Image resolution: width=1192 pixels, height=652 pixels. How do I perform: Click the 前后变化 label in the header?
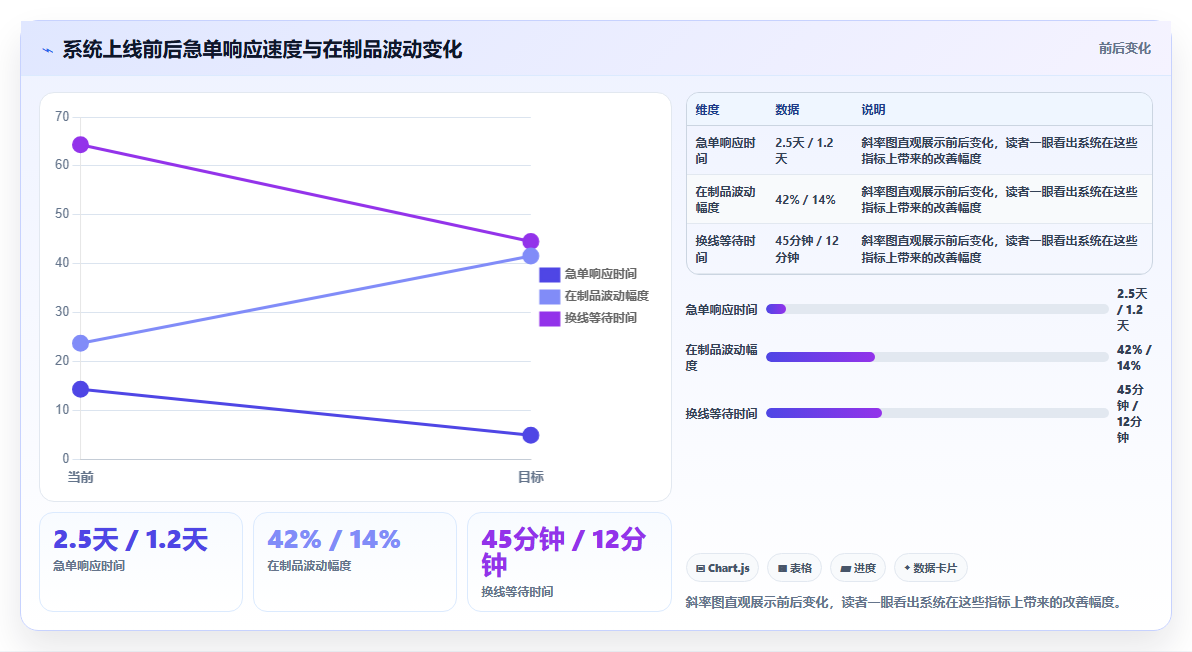pyautogui.click(x=1124, y=49)
